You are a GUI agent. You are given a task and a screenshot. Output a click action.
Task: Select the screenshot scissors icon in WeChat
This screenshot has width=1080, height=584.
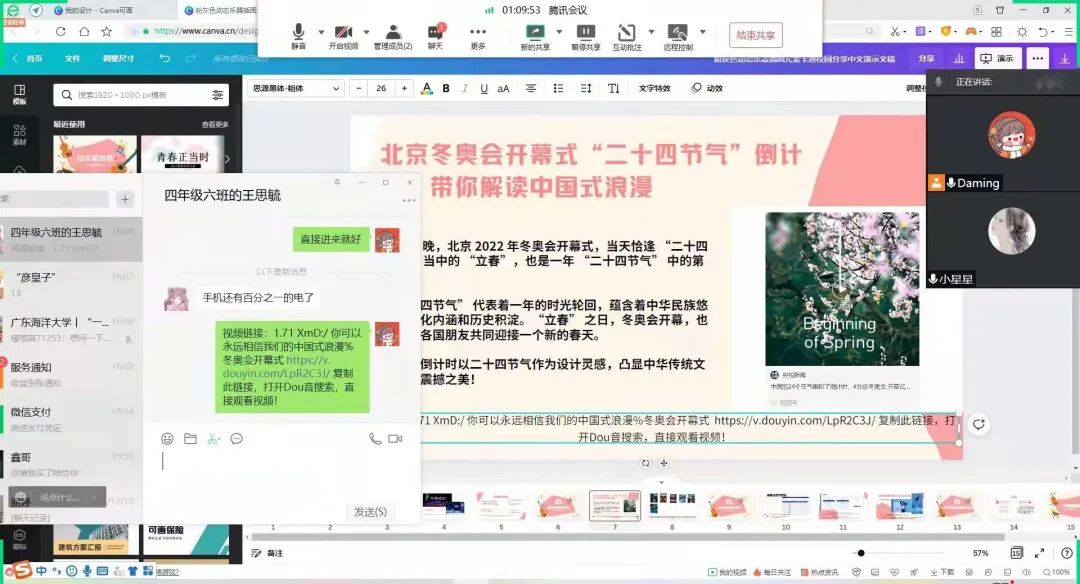(x=212, y=438)
